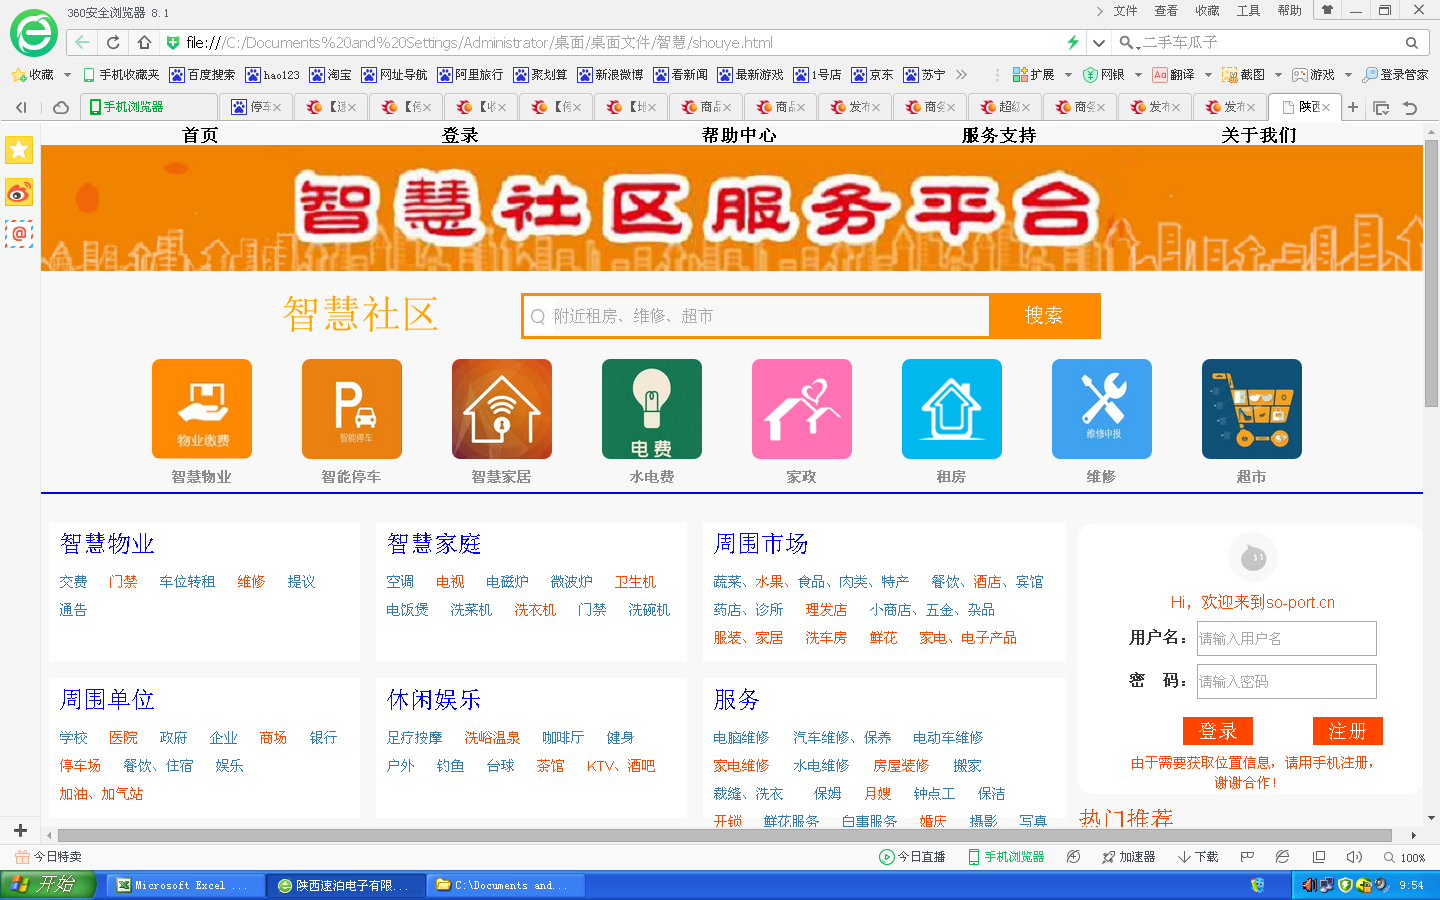This screenshot has width=1440, height=900.
Task: Click the address bar URL field
Action: point(620,43)
